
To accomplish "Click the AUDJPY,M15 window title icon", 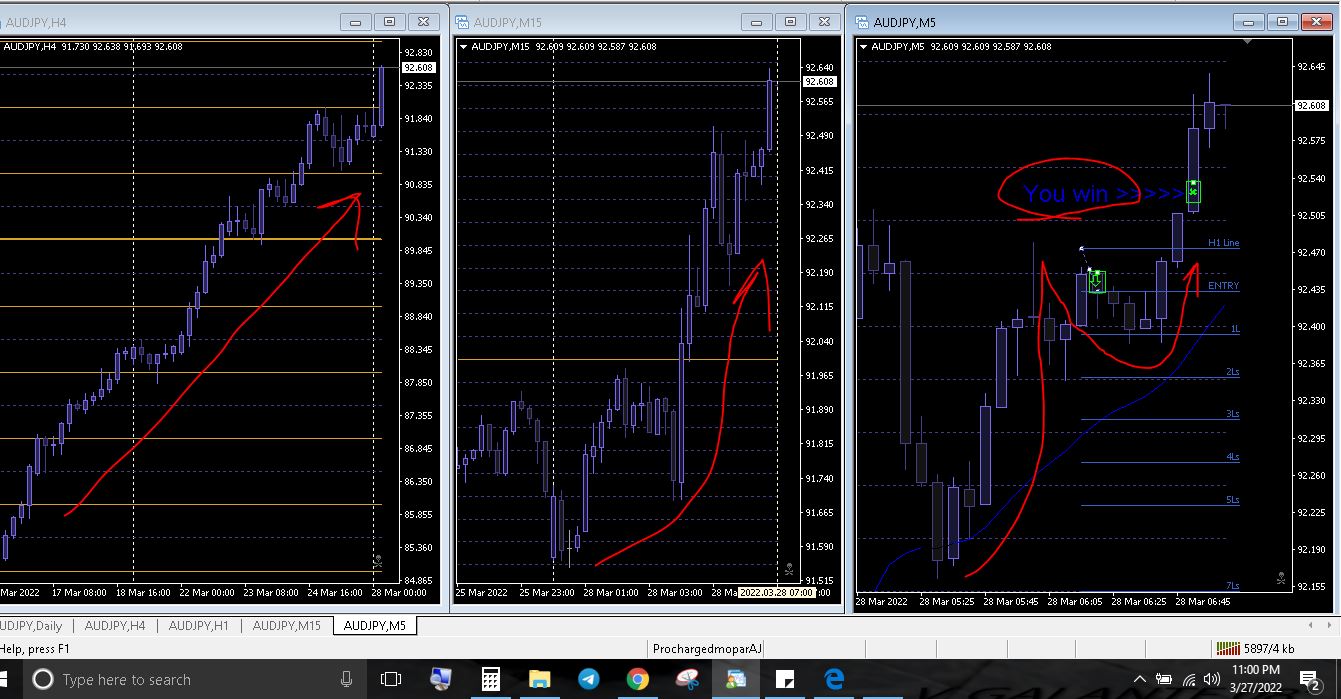I will tap(462, 21).
